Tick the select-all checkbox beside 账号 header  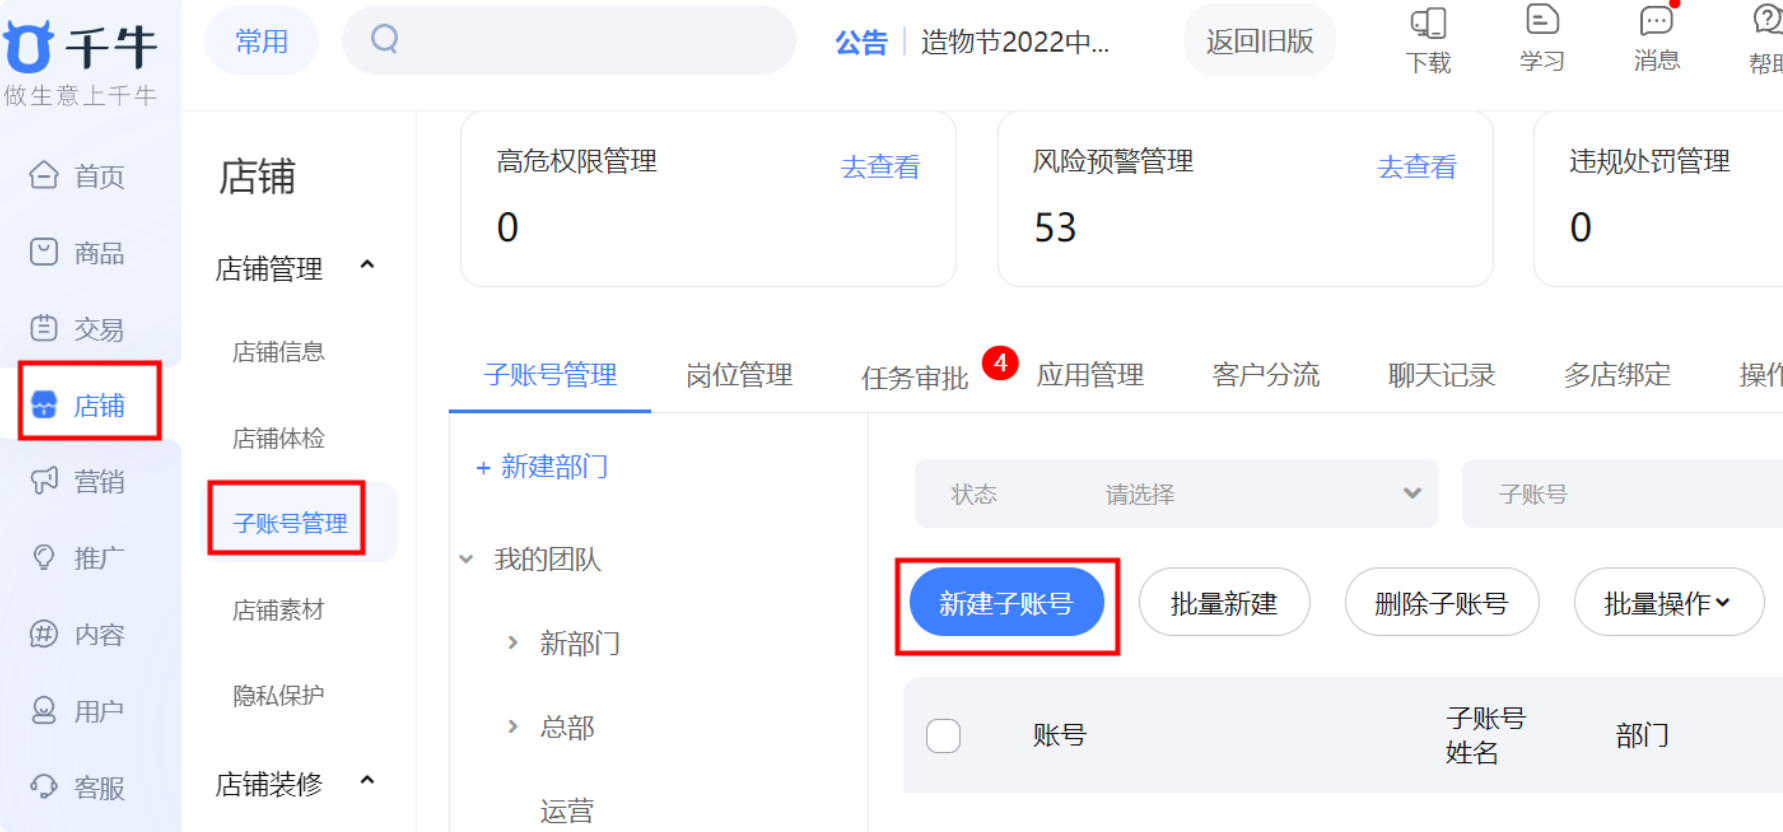pyautogui.click(x=943, y=735)
